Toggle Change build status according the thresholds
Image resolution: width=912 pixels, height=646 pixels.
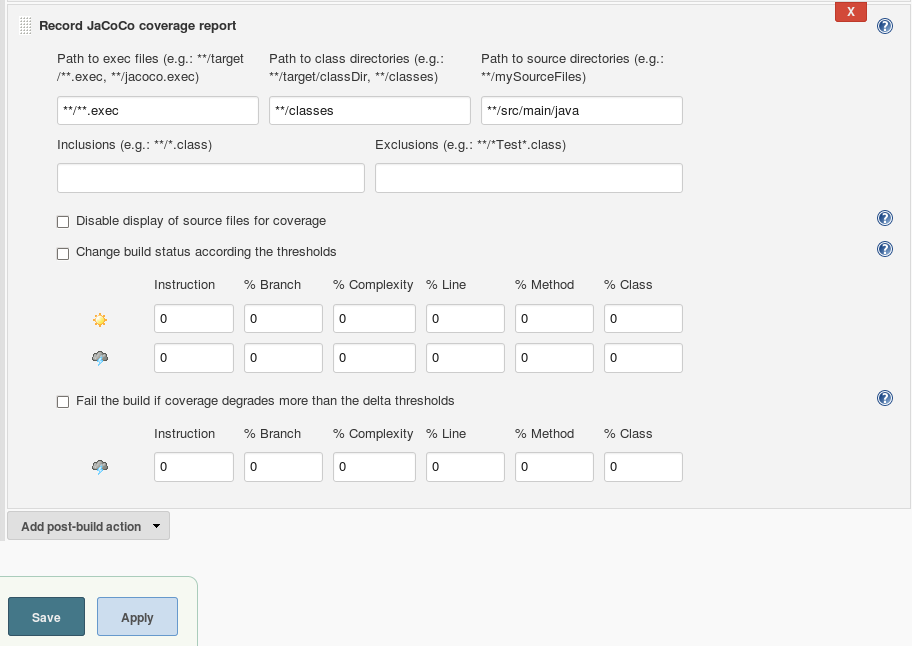pos(63,253)
